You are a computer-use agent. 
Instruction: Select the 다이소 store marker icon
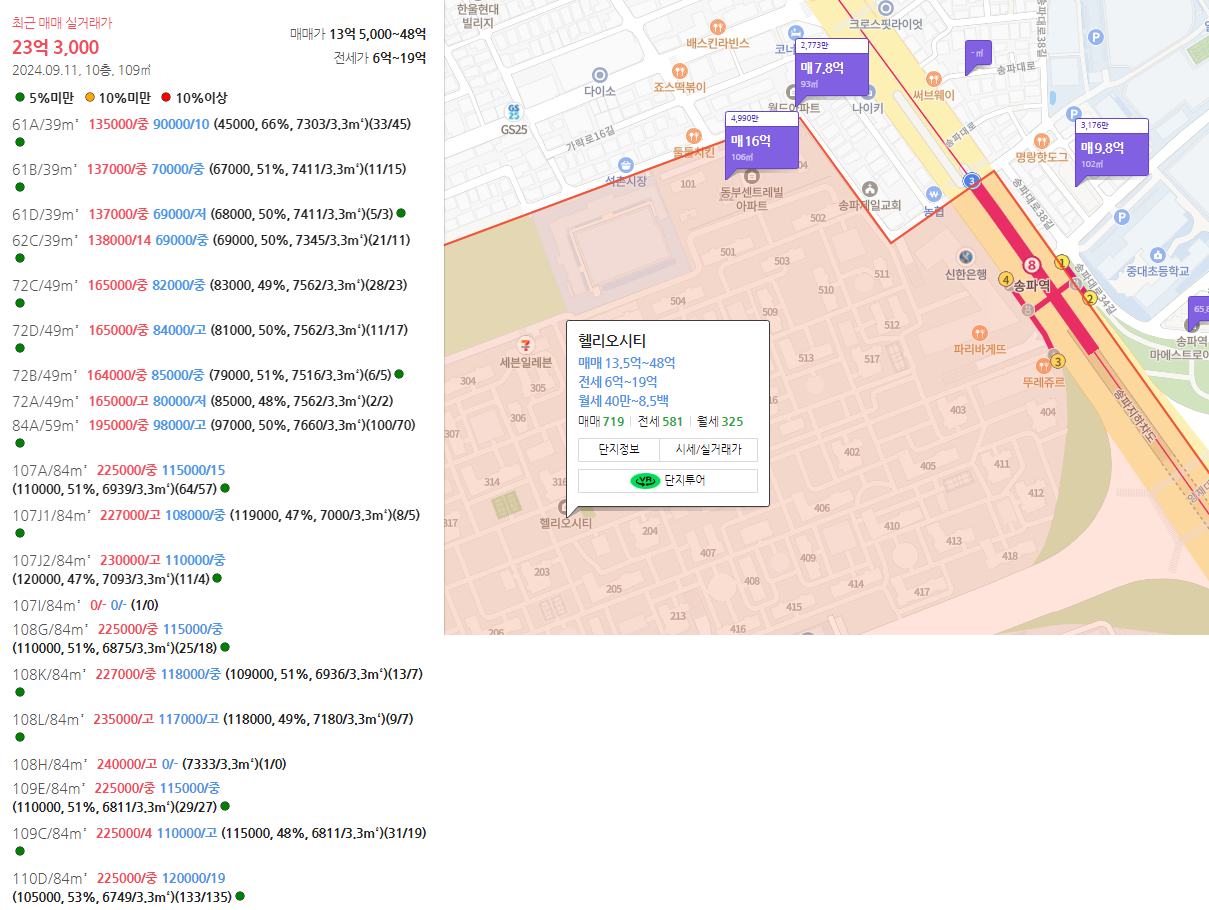tap(600, 75)
